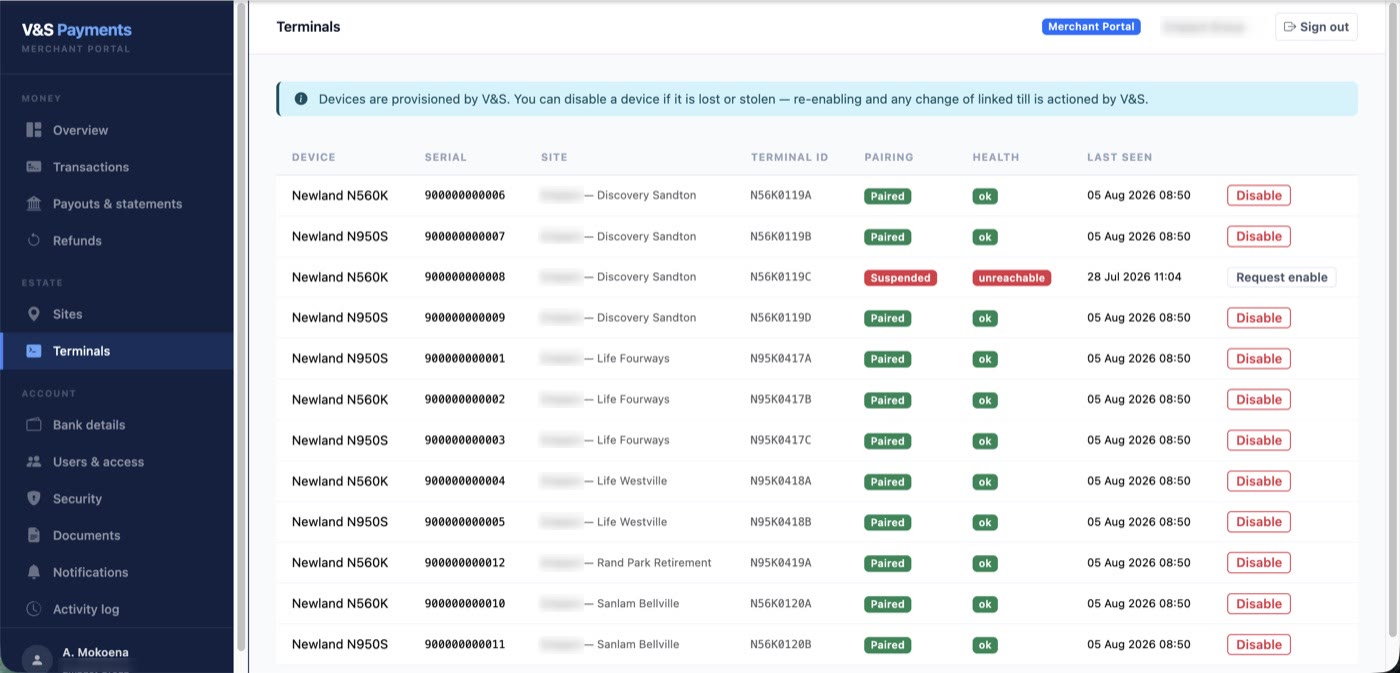Click Request enable for serial 900000000008
Image resolution: width=1400 pixels, height=673 pixels.
[x=1281, y=277]
